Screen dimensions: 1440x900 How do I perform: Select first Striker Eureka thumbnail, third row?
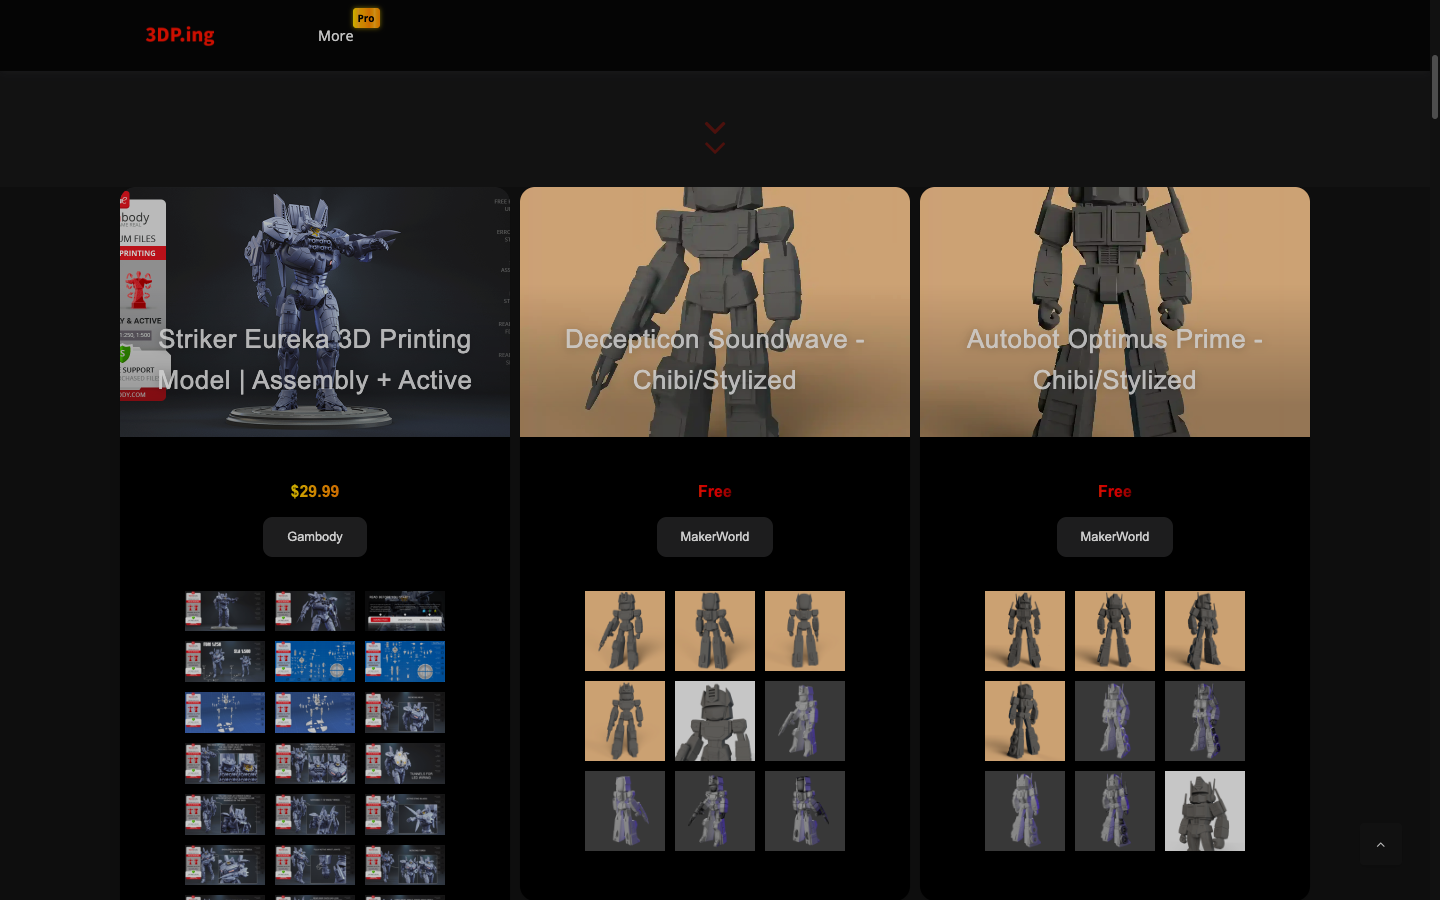point(225,713)
